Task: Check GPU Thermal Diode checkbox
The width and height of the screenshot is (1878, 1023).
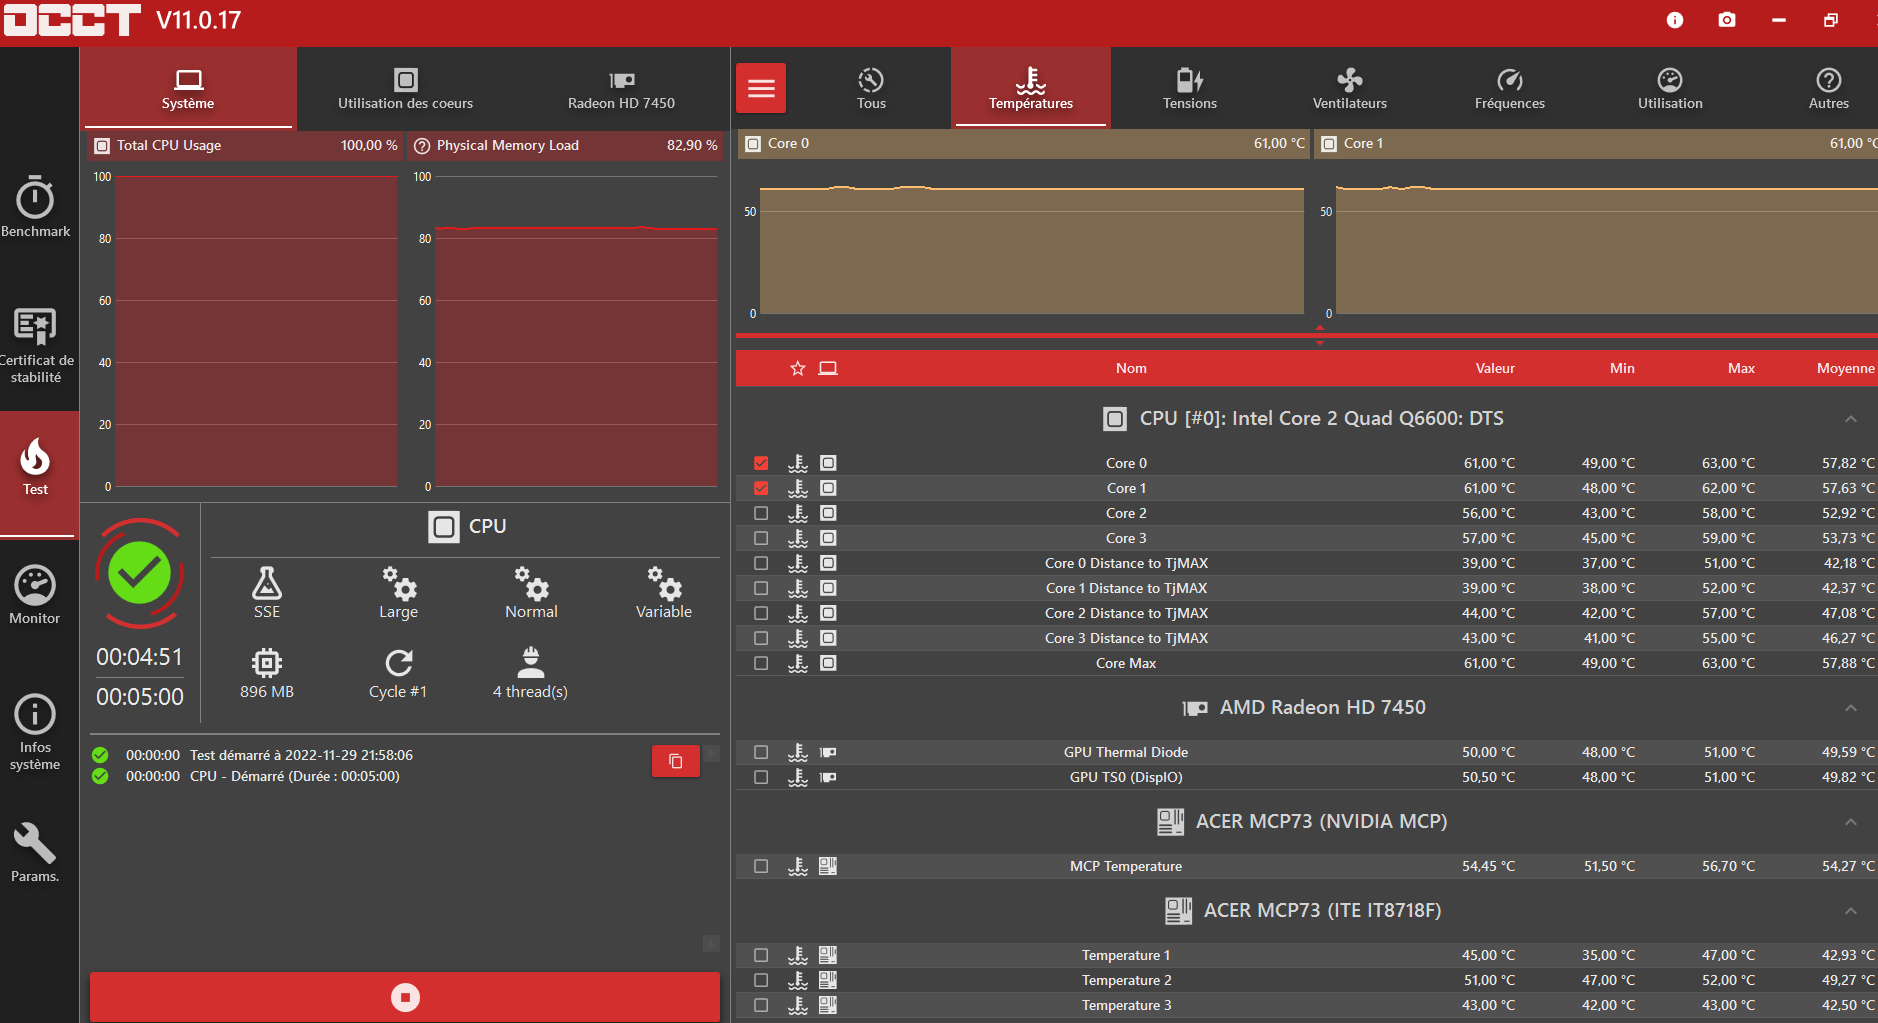Action: [x=761, y=752]
